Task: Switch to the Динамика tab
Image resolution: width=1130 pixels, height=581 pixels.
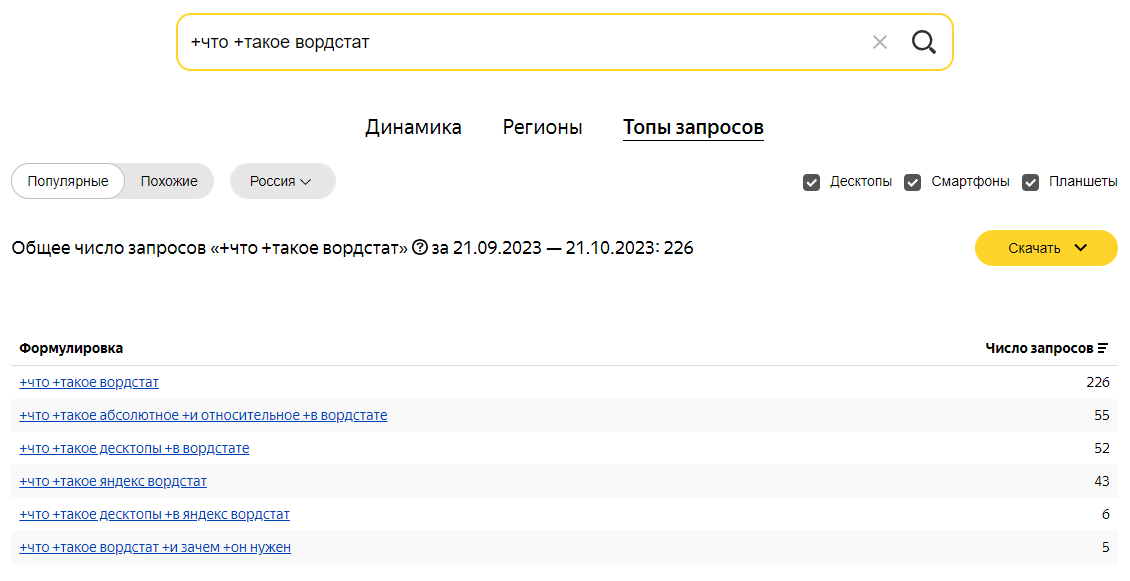Action: coord(413,128)
